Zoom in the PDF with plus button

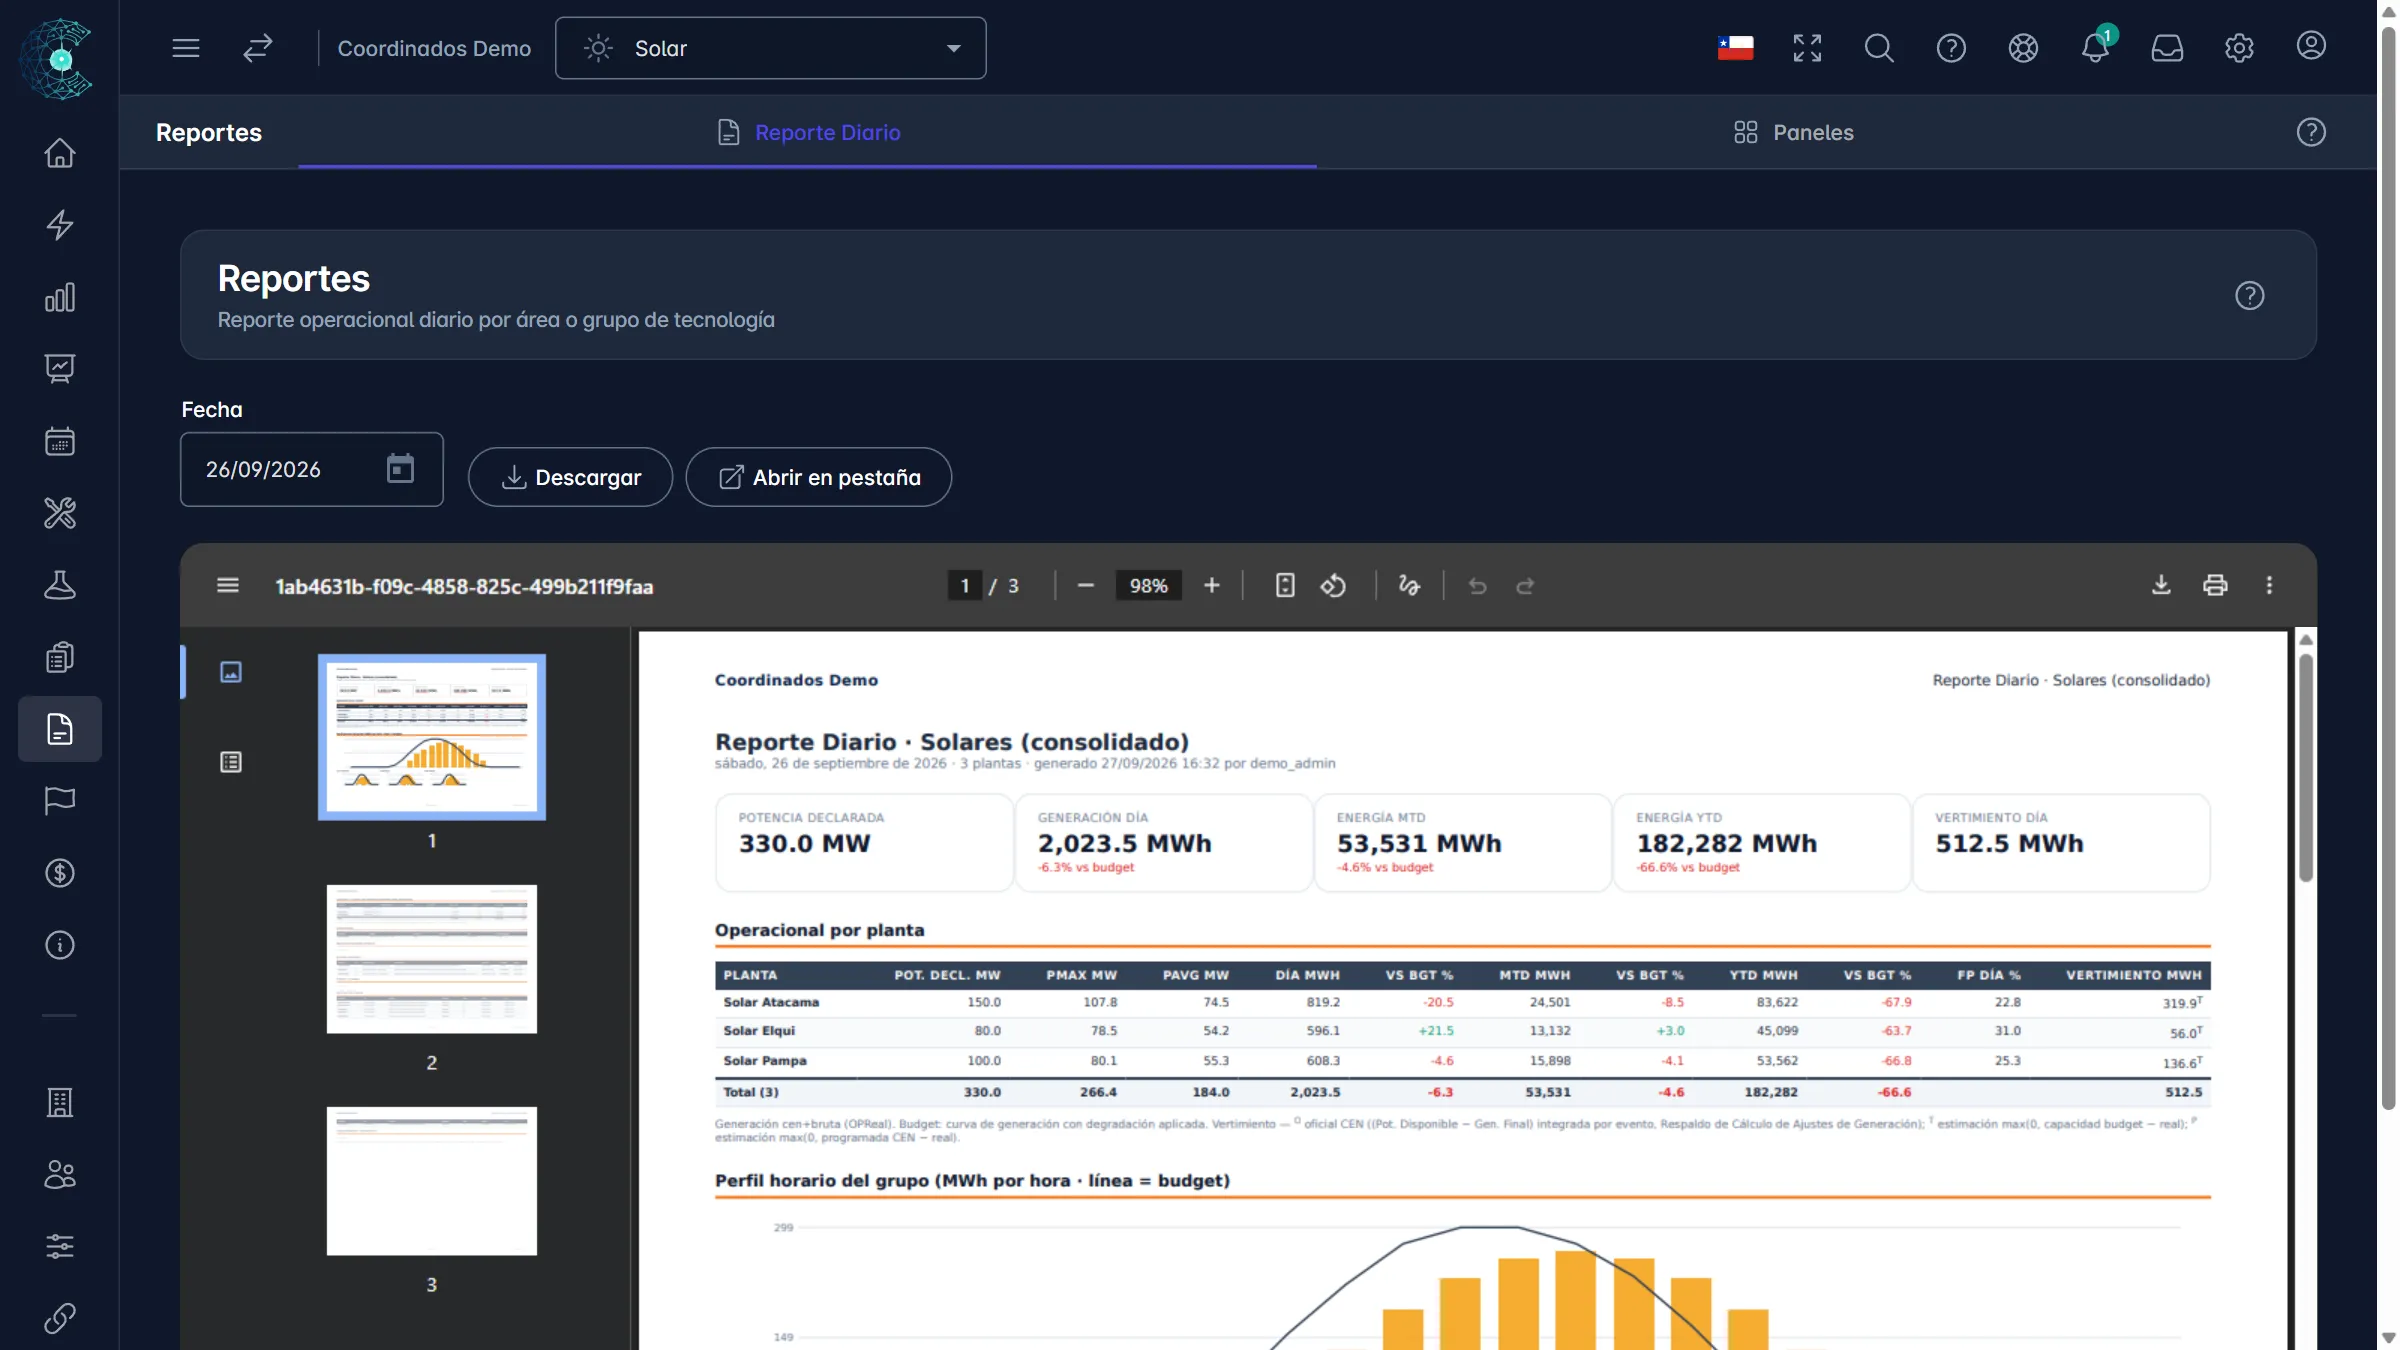point(1212,586)
